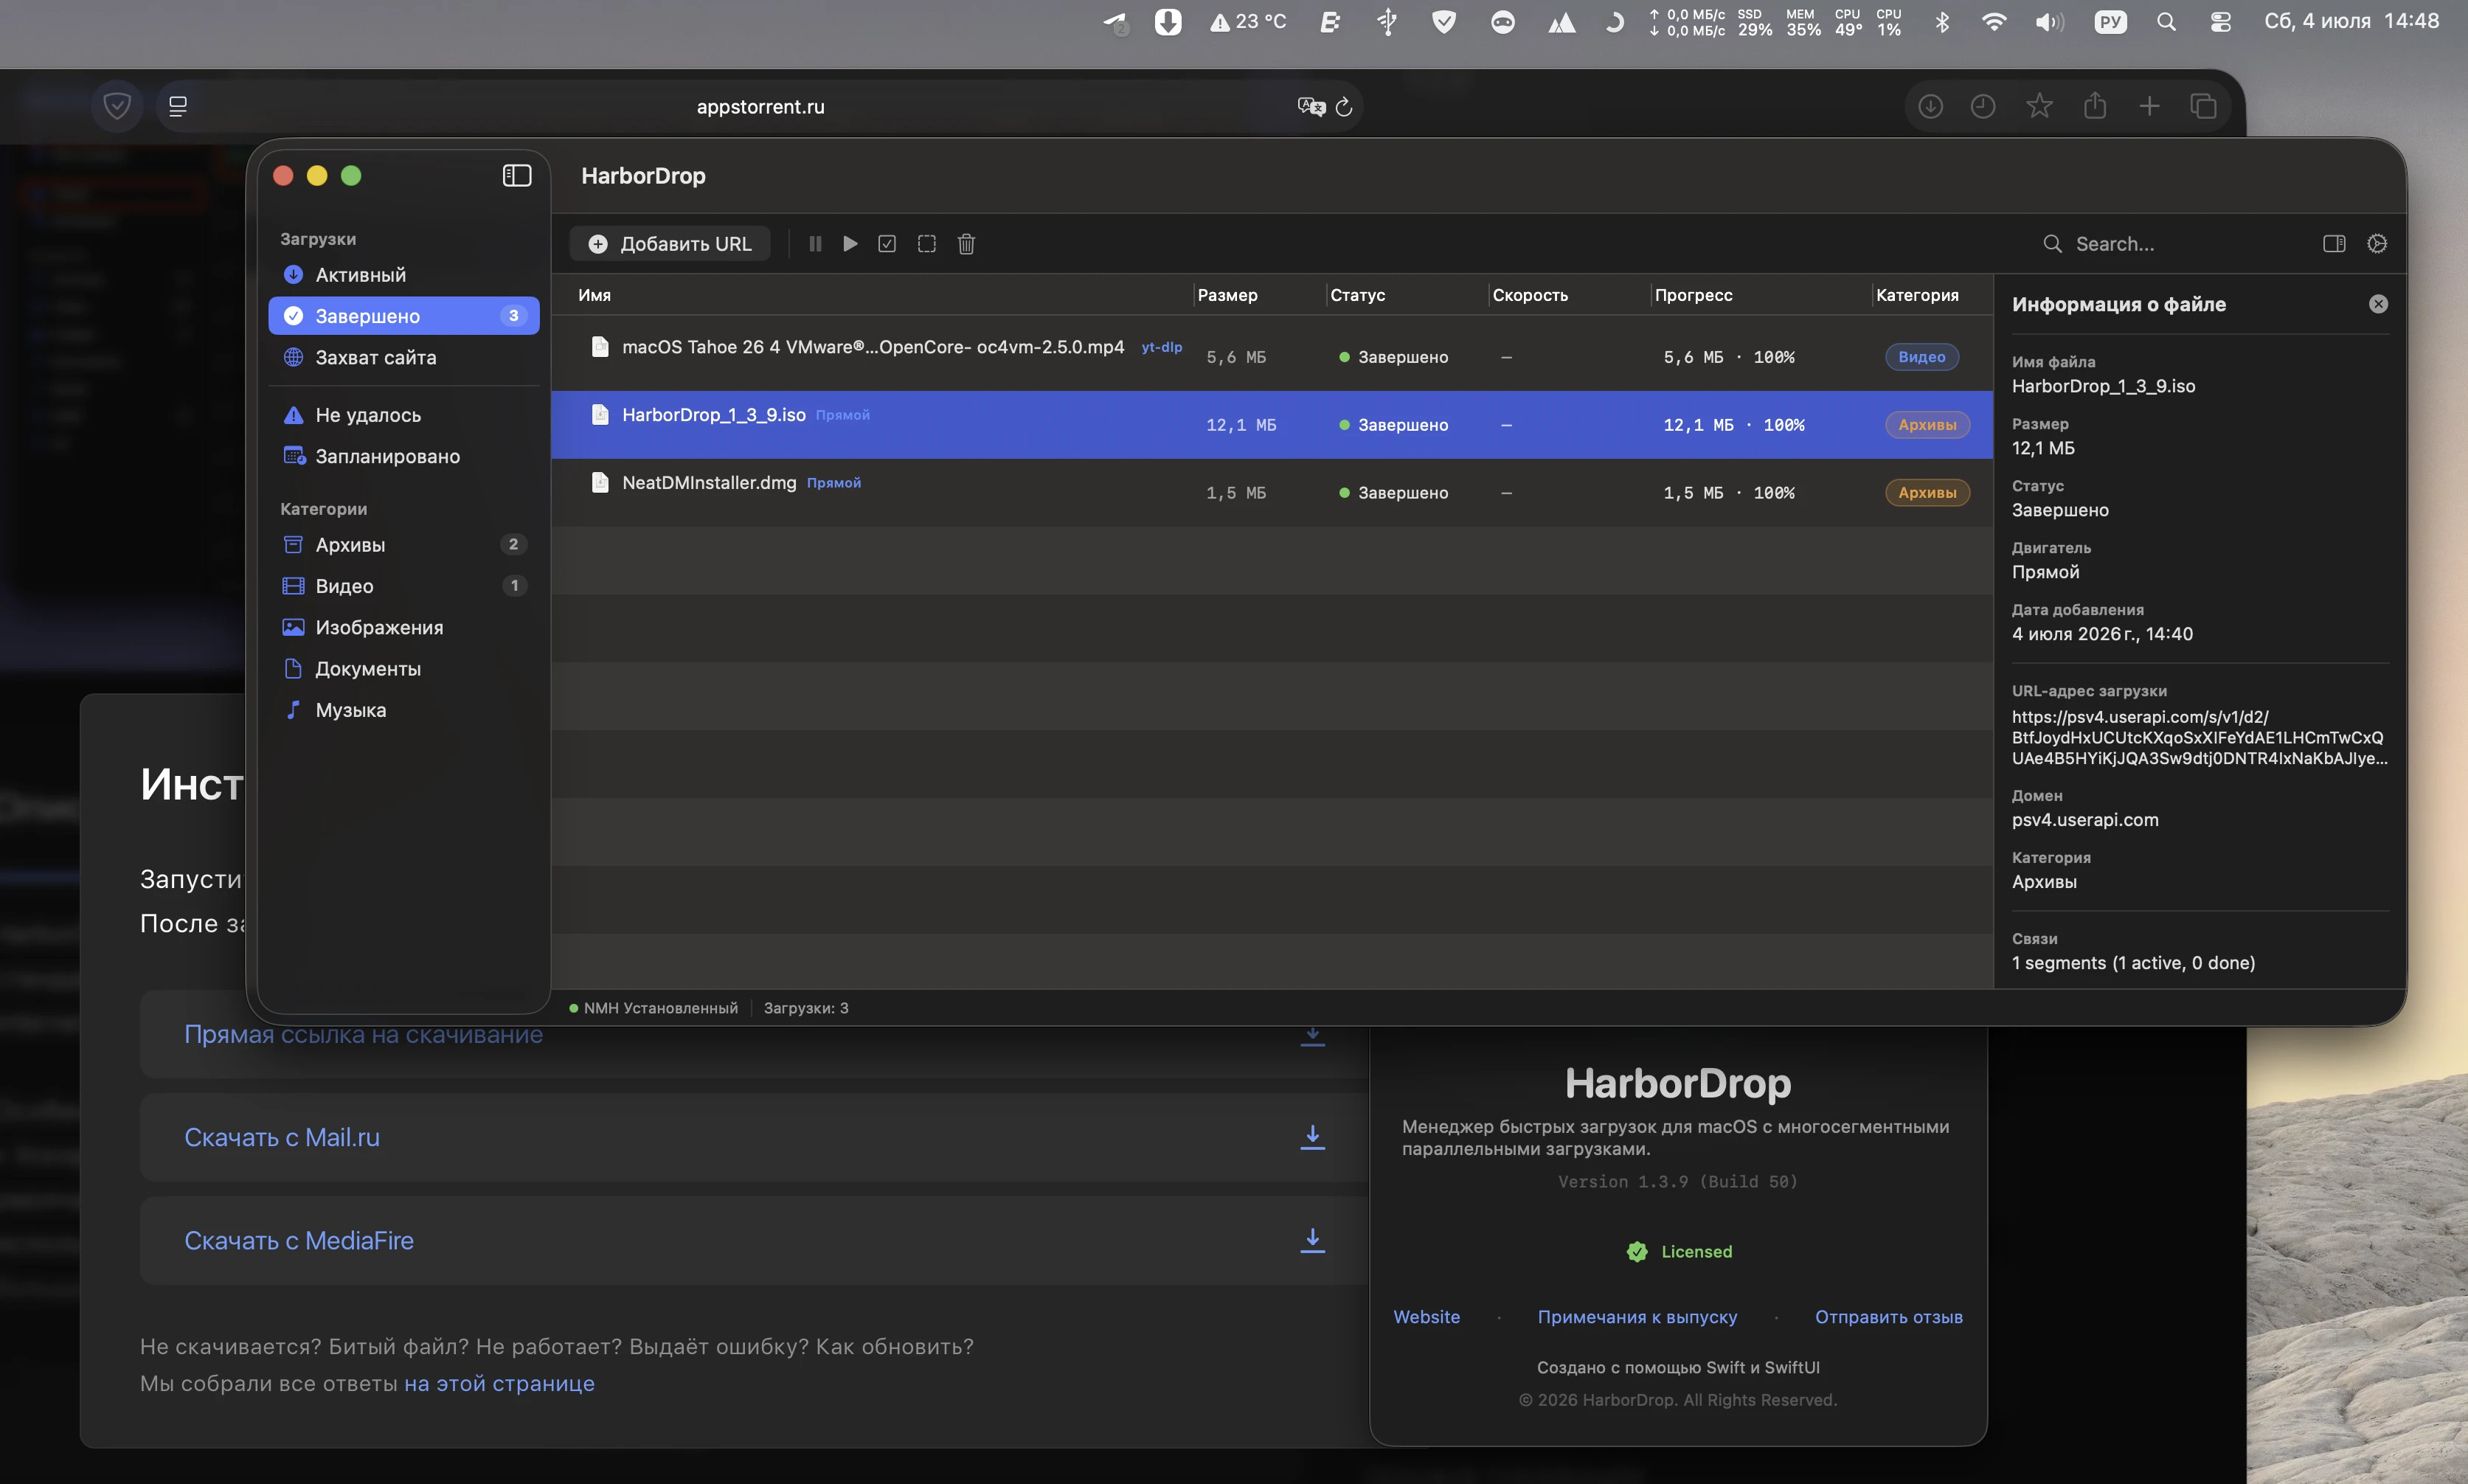Open Safari privacy shield icon
This screenshot has width=2468, height=1484.
click(x=117, y=106)
